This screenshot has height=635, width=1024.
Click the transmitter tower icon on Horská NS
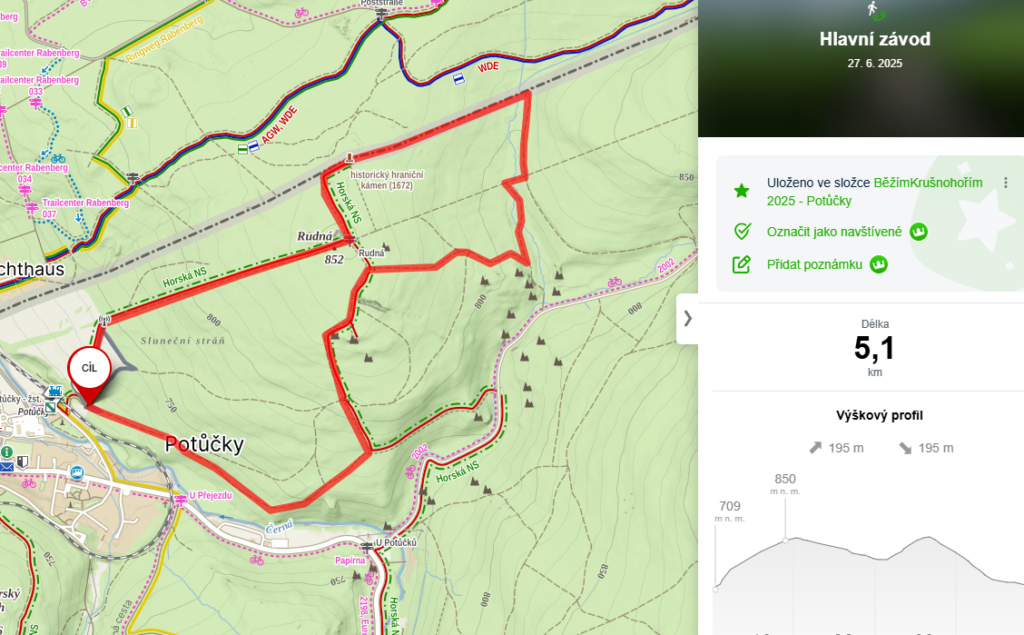pos(104,320)
